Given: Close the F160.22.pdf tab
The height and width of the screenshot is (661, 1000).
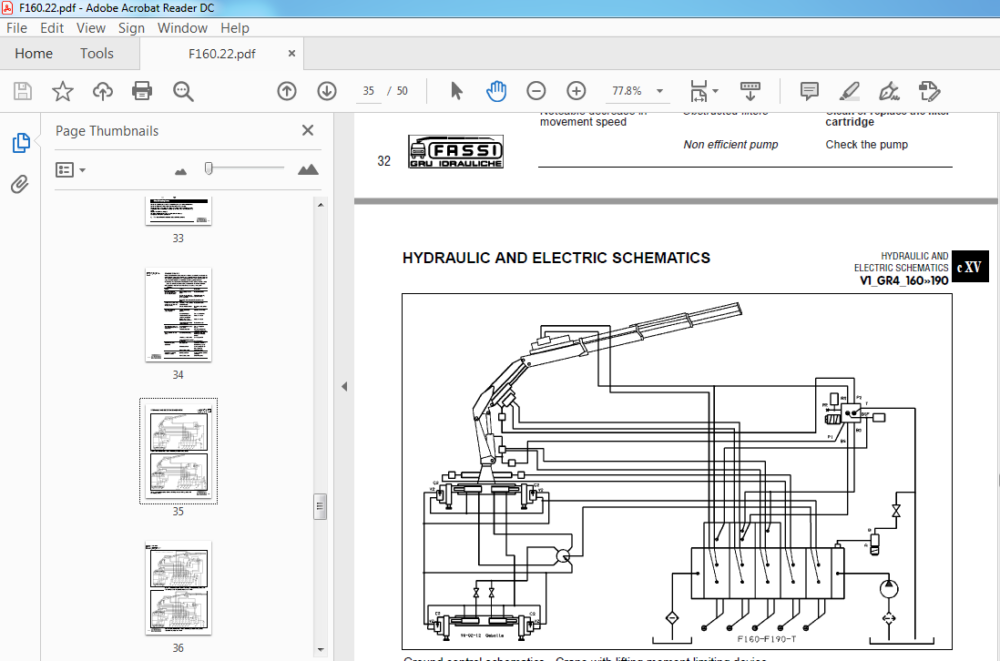Looking at the screenshot, I should pyautogui.click(x=291, y=54).
